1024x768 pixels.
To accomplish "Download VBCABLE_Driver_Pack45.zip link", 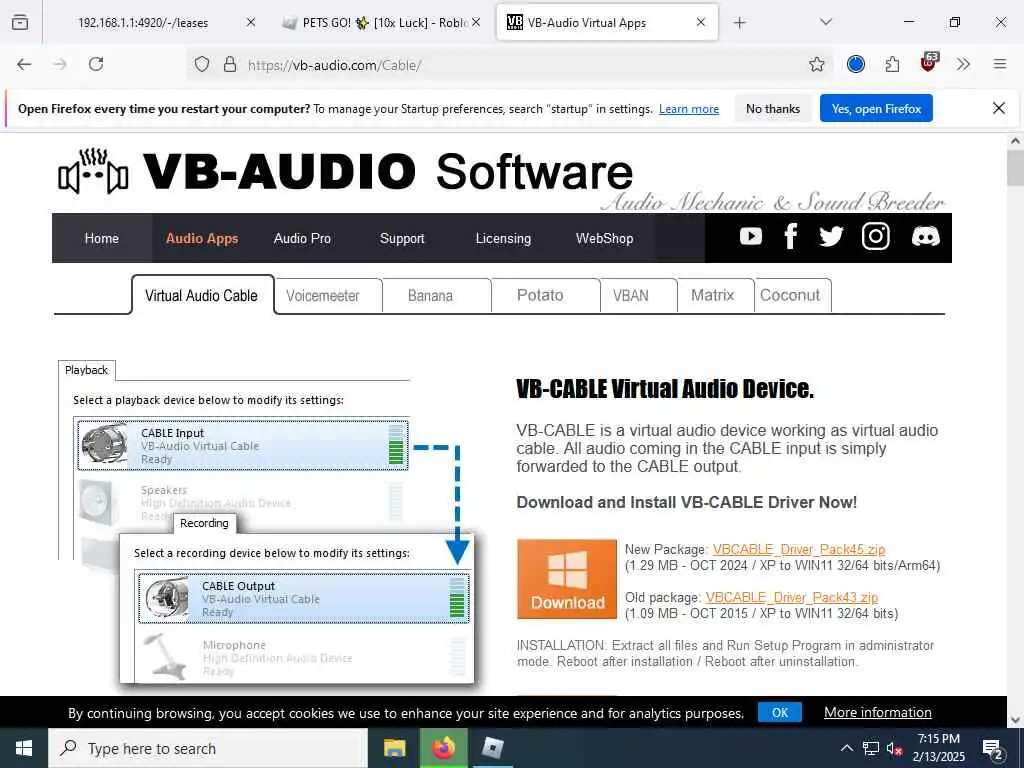I will 799,549.
